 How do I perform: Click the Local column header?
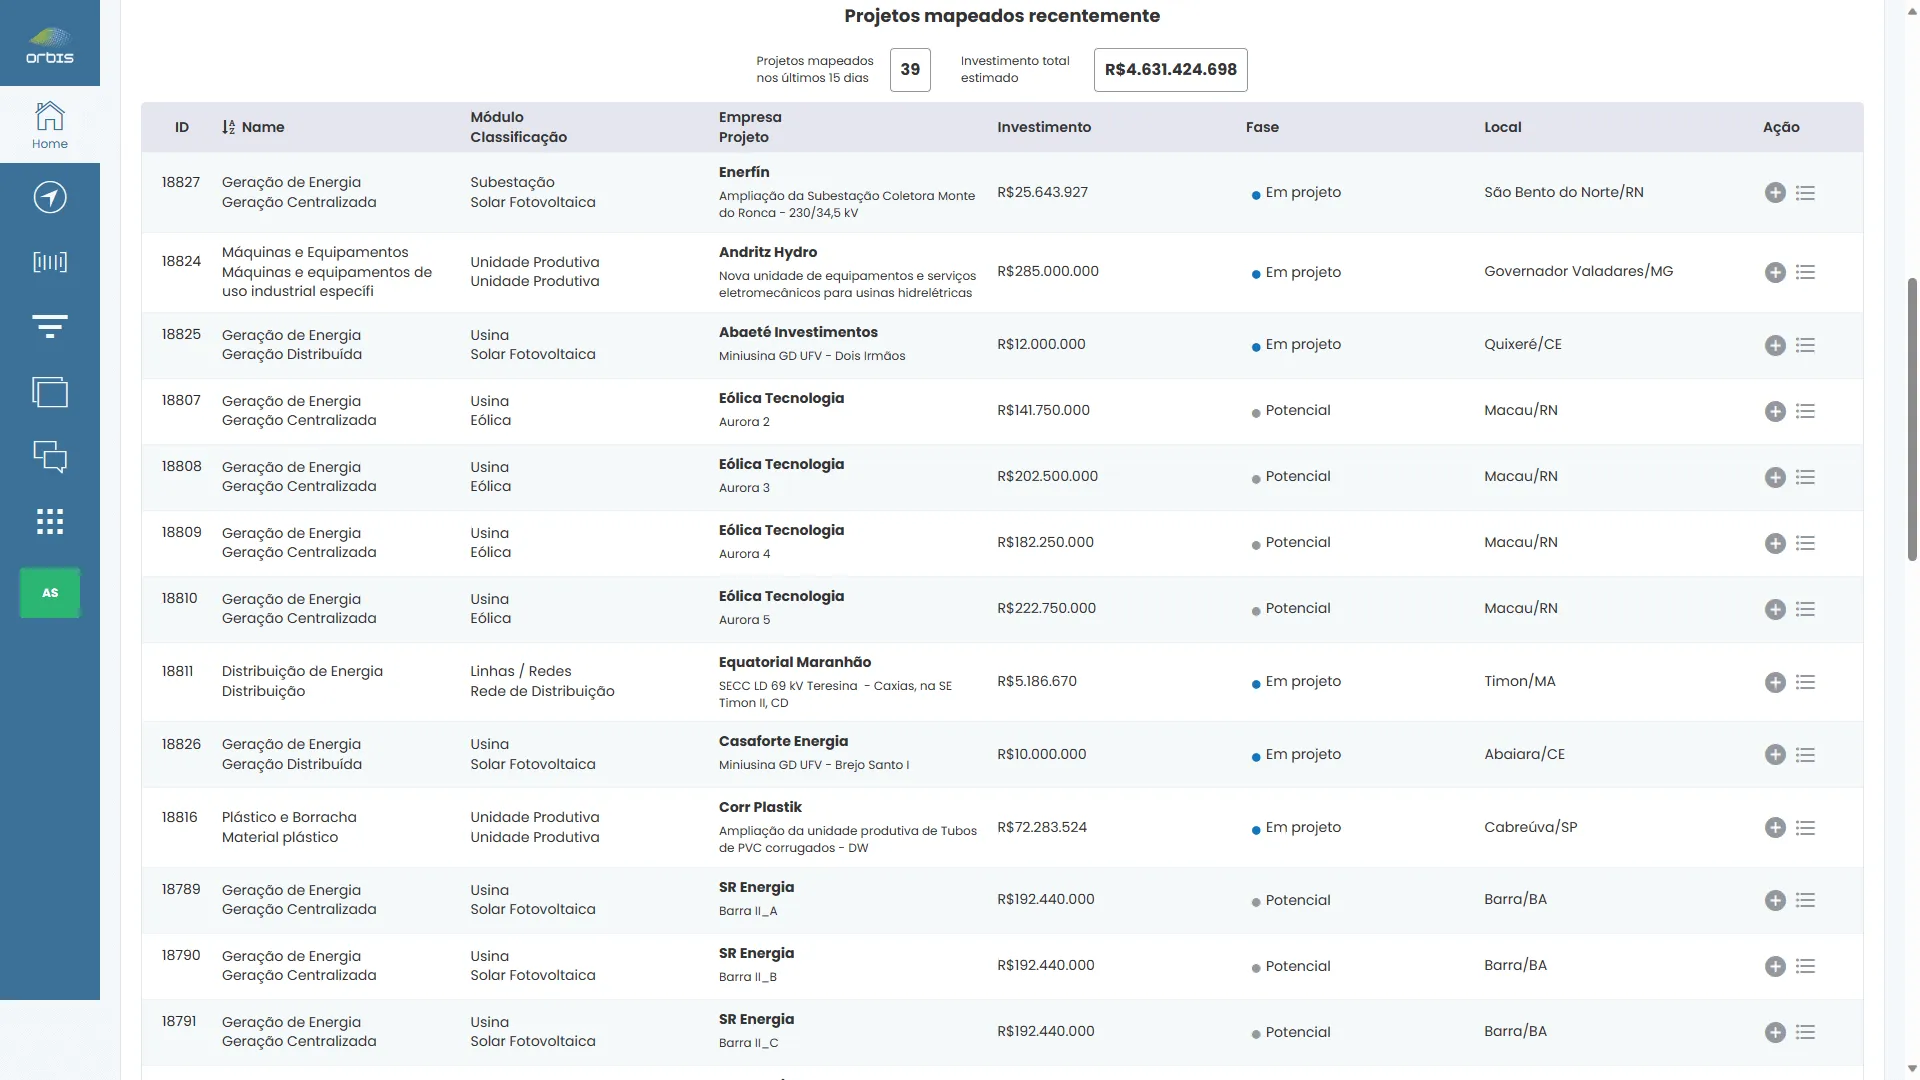pyautogui.click(x=1502, y=127)
